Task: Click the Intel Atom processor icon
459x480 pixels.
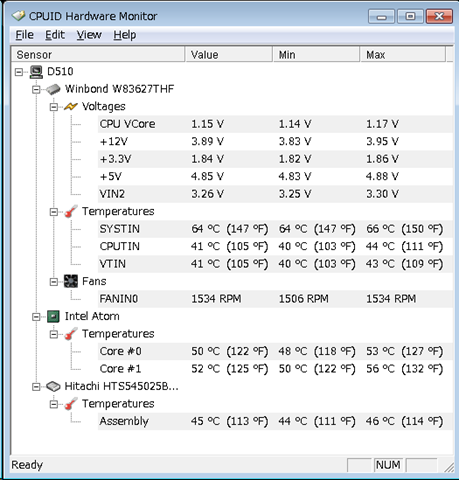Action: click(x=53, y=316)
